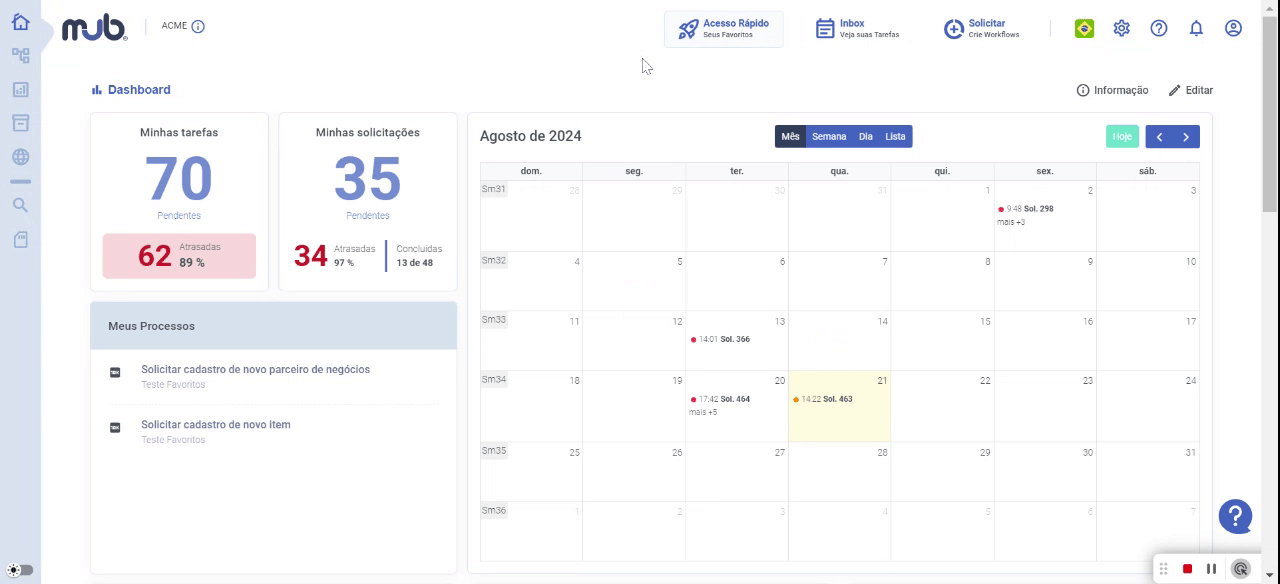Image resolution: width=1280 pixels, height=584 pixels.
Task: Open the user profile icon
Action: pyautogui.click(x=1233, y=28)
